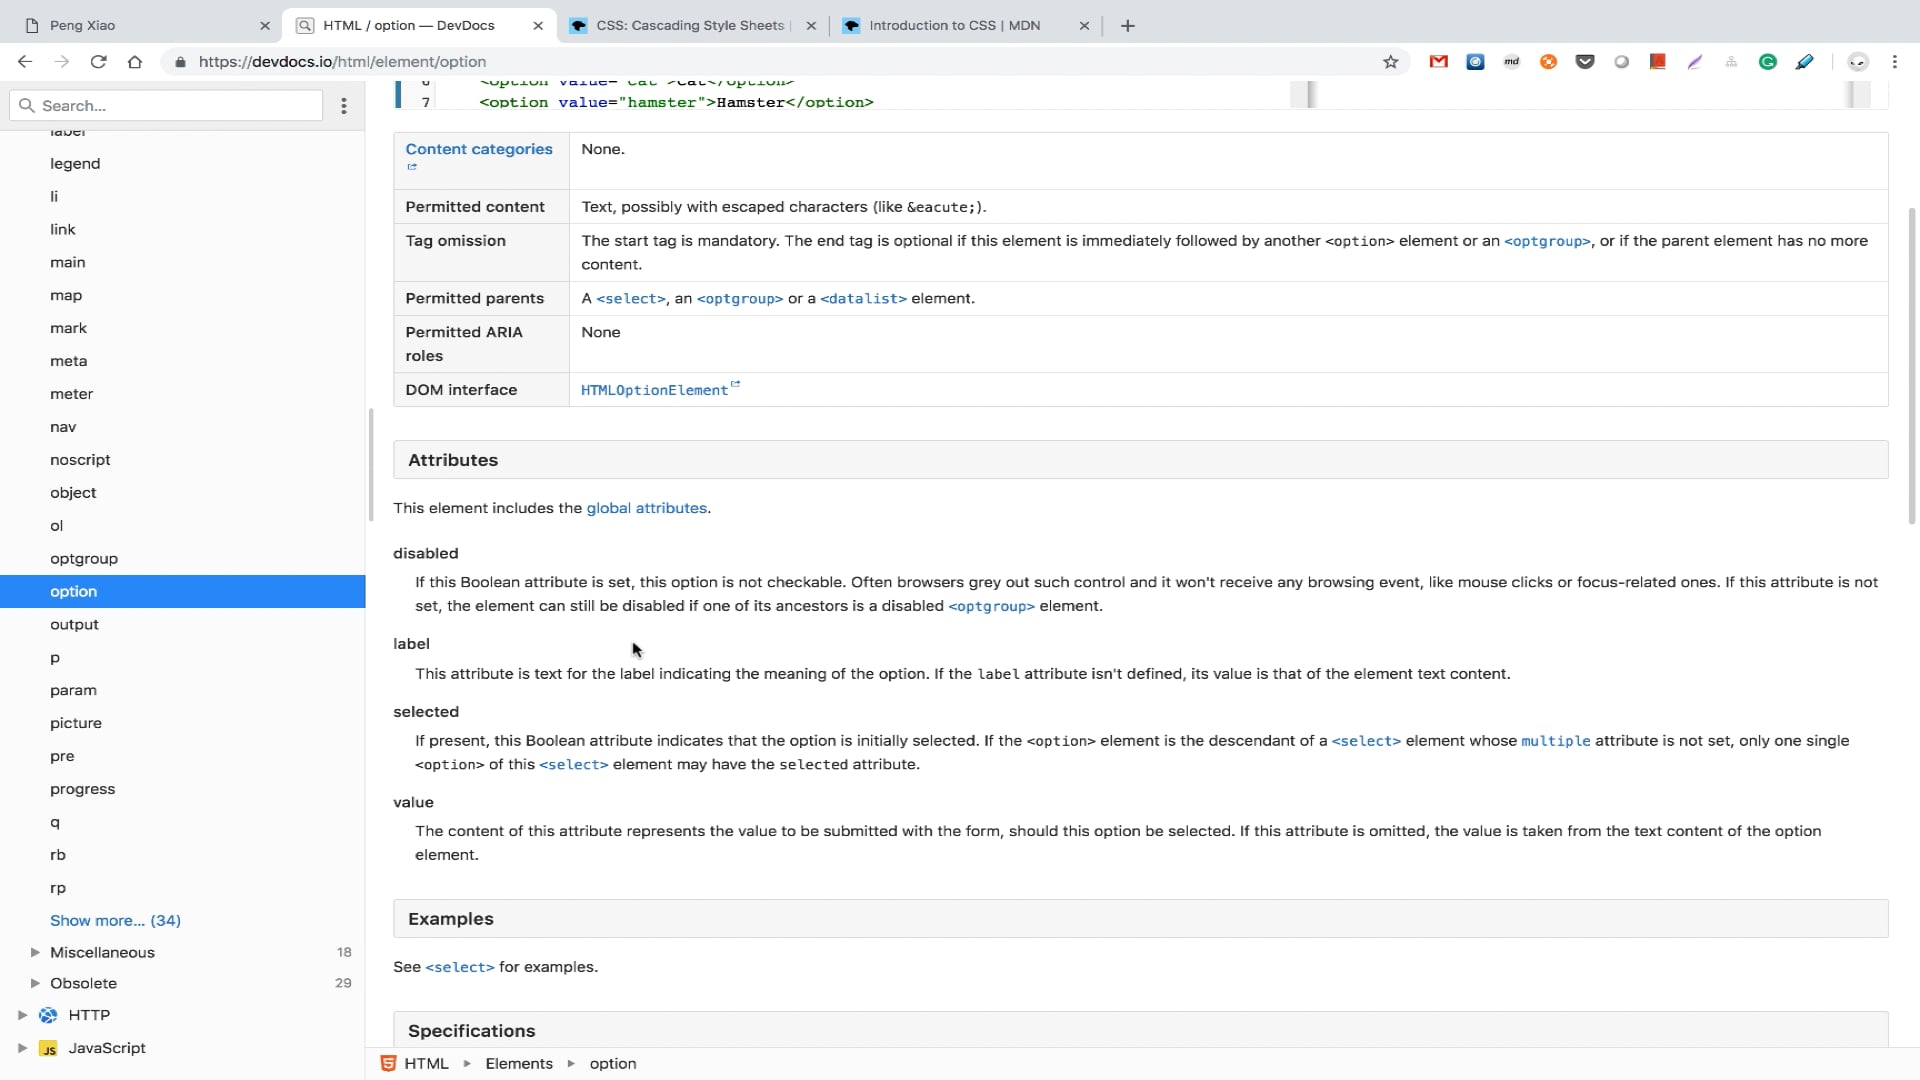
Task: Click the Grammarly extension icon
Action: point(1768,62)
